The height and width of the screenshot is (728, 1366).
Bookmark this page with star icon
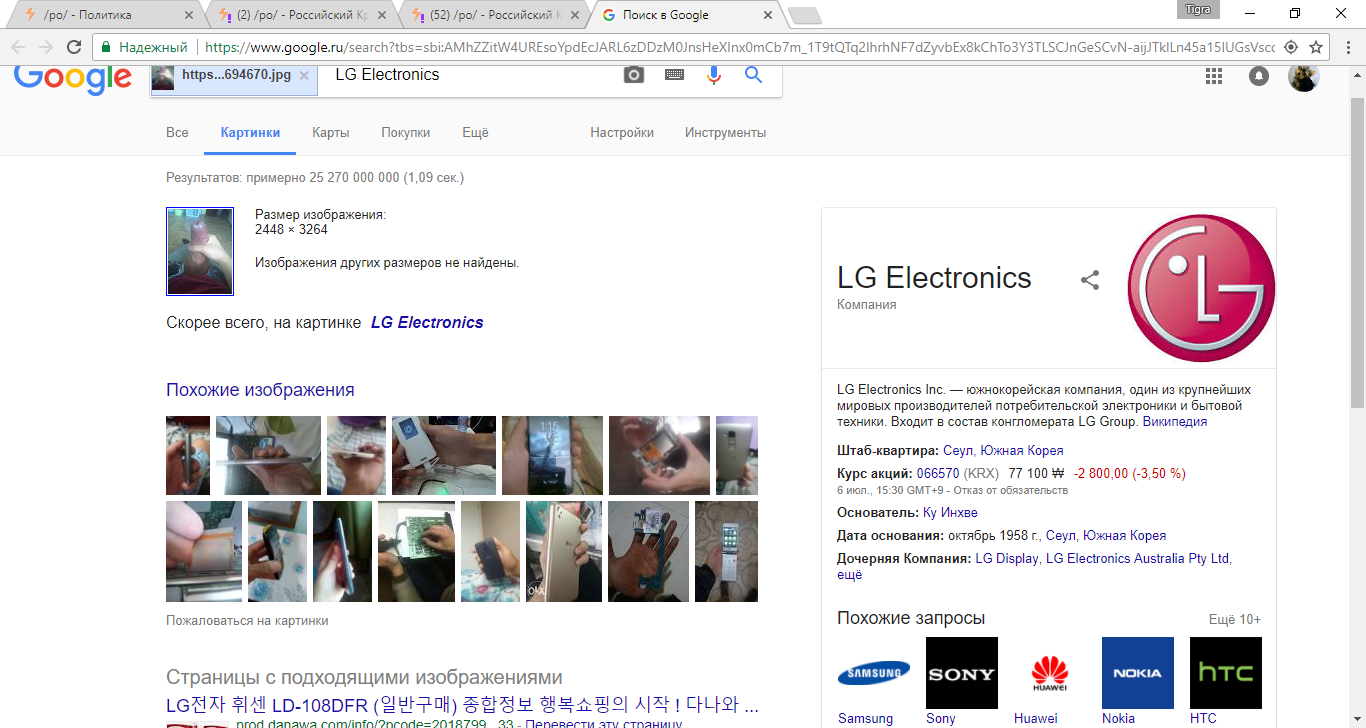coord(1316,47)
